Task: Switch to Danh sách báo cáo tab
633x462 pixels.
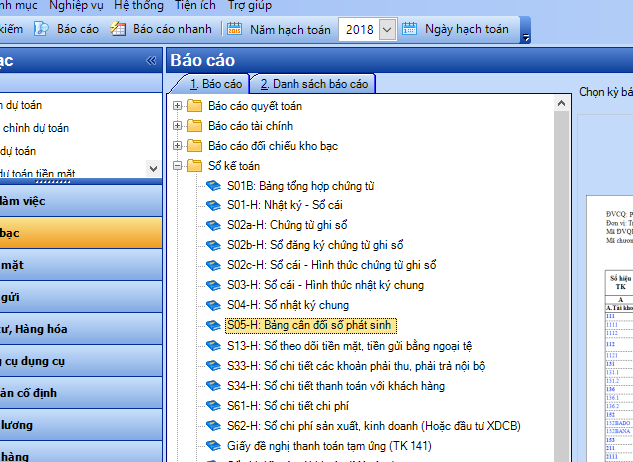Action: 312,84
